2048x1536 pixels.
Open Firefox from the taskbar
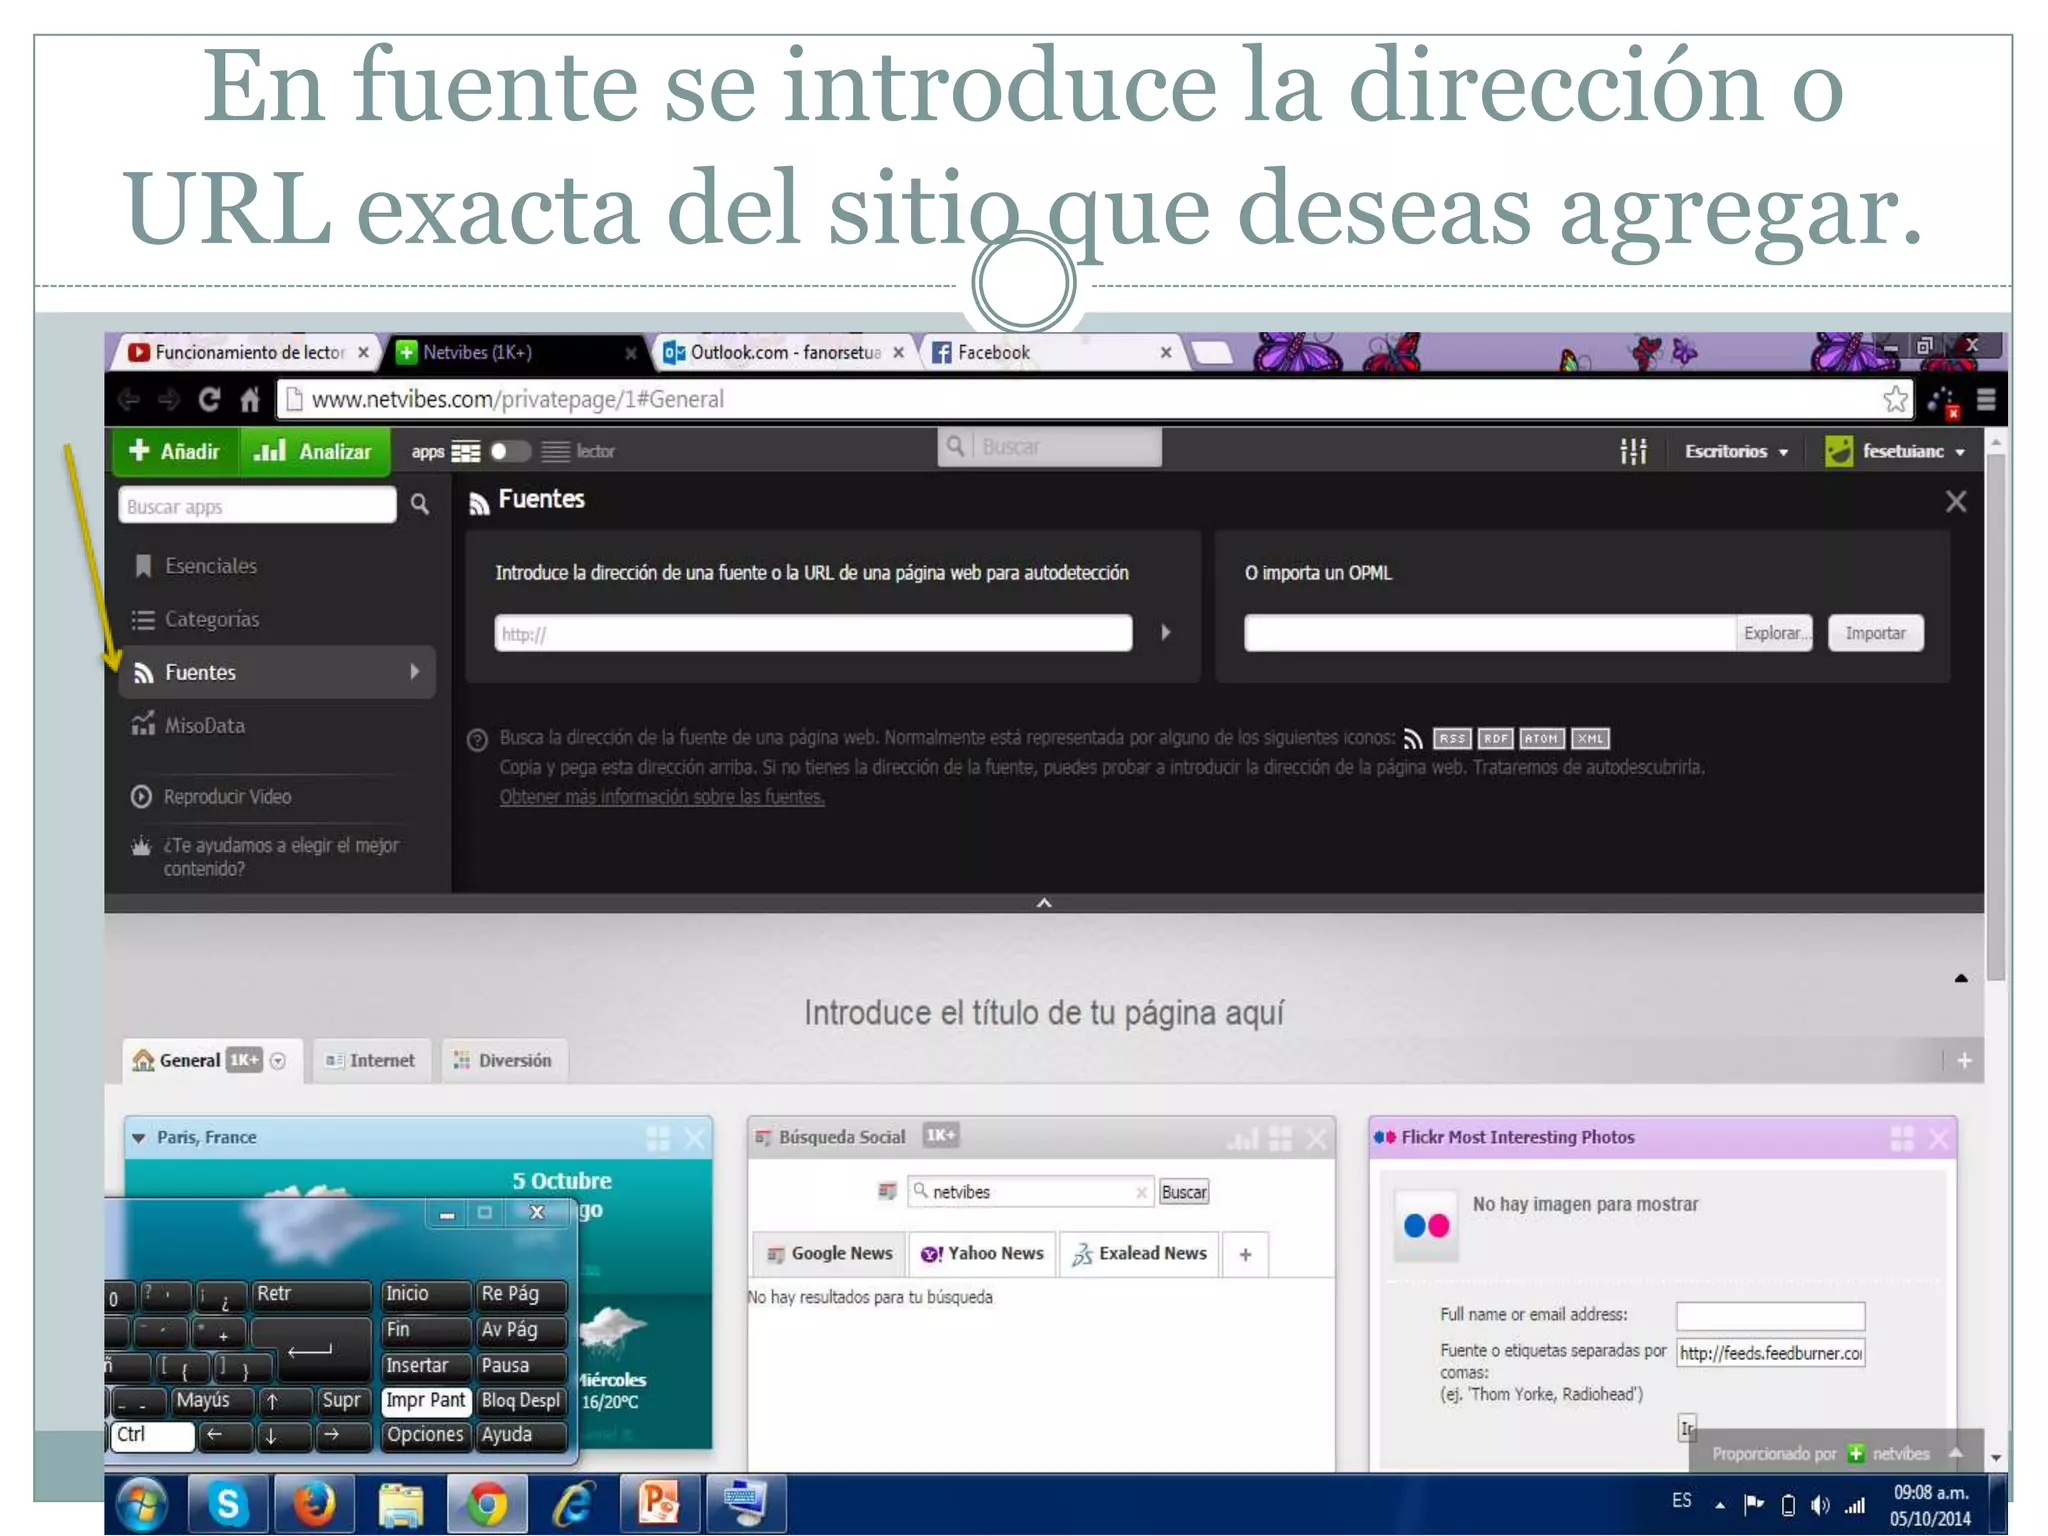314,1504
